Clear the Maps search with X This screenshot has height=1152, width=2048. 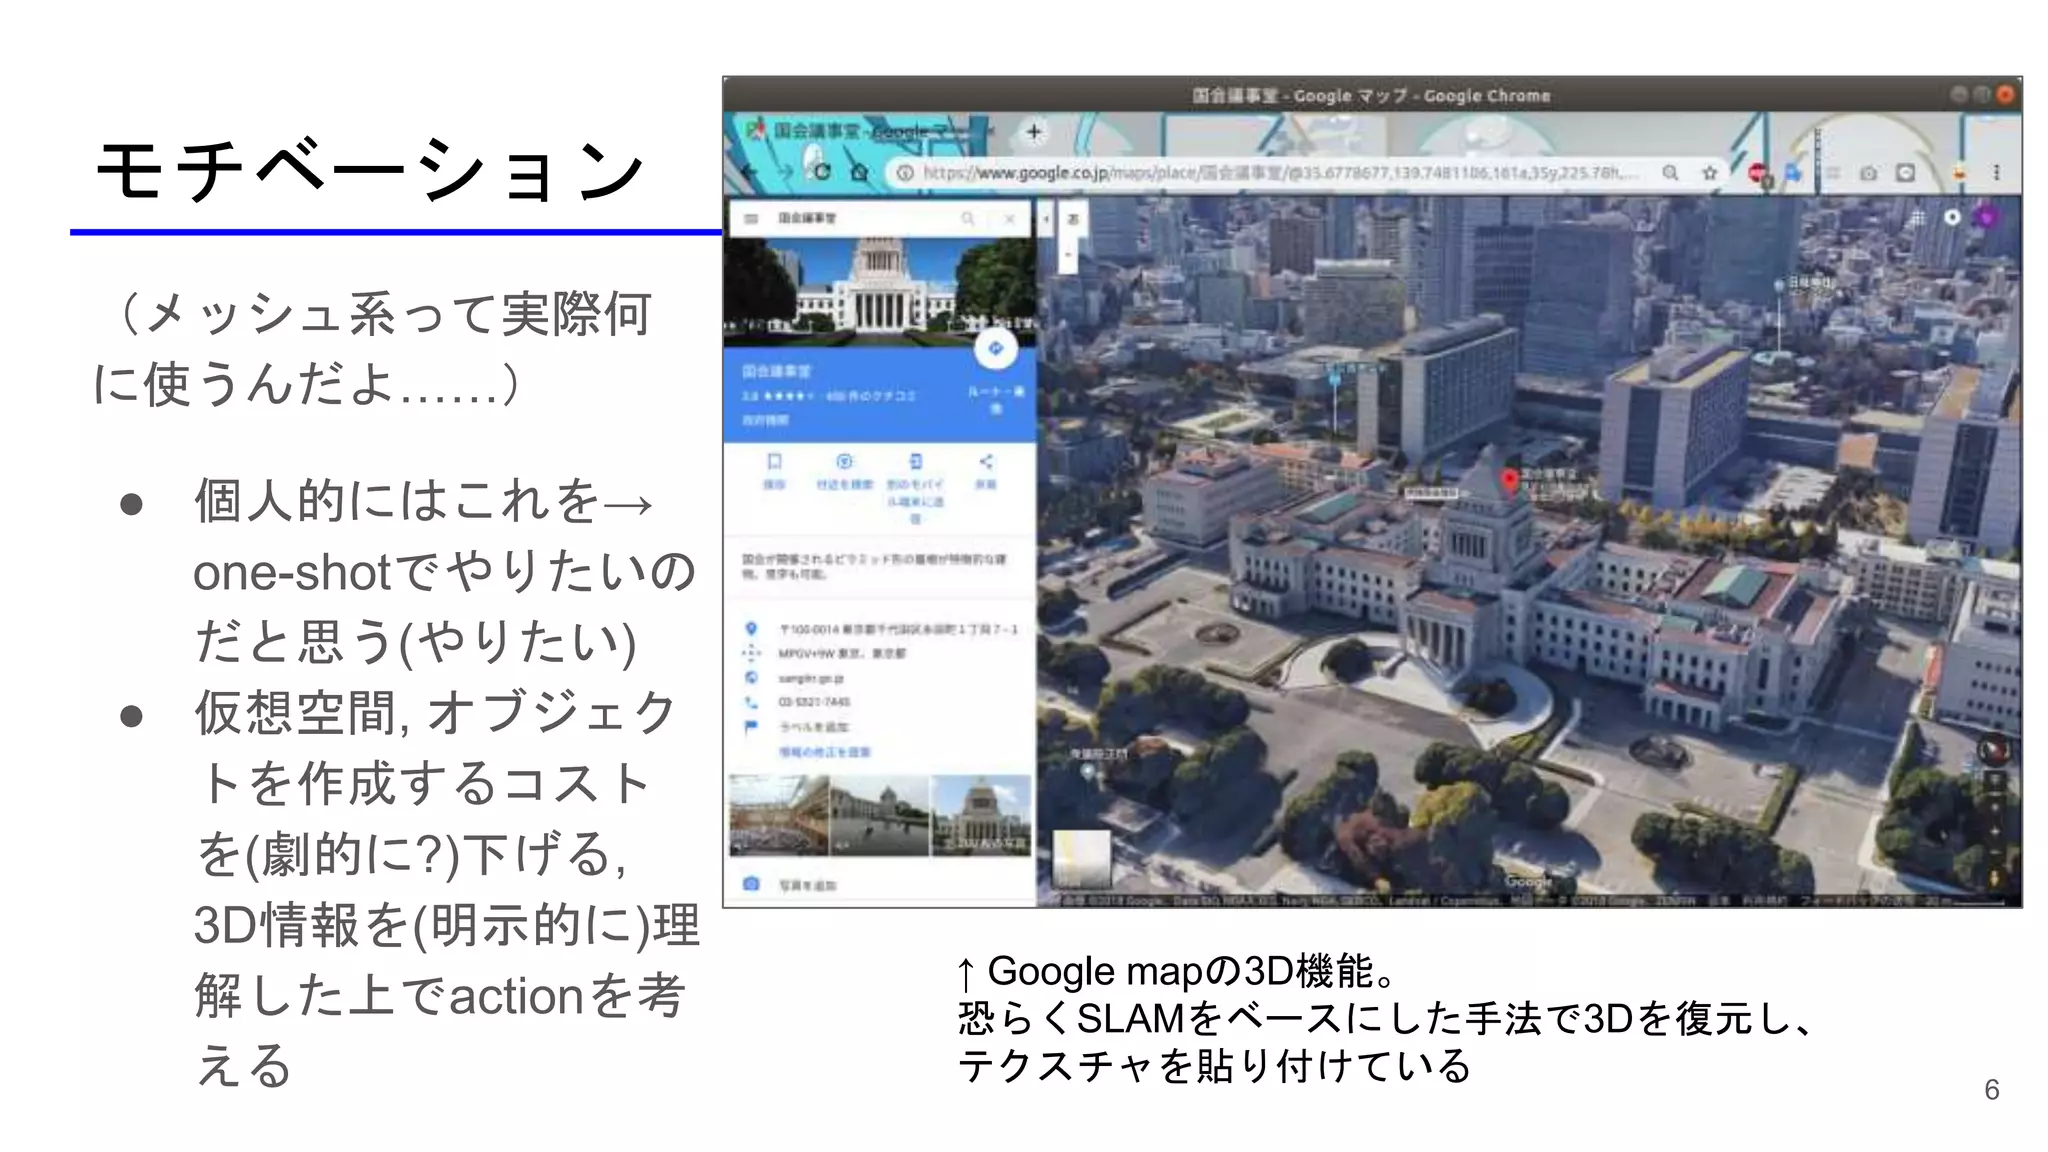[x=1010, y=218]
